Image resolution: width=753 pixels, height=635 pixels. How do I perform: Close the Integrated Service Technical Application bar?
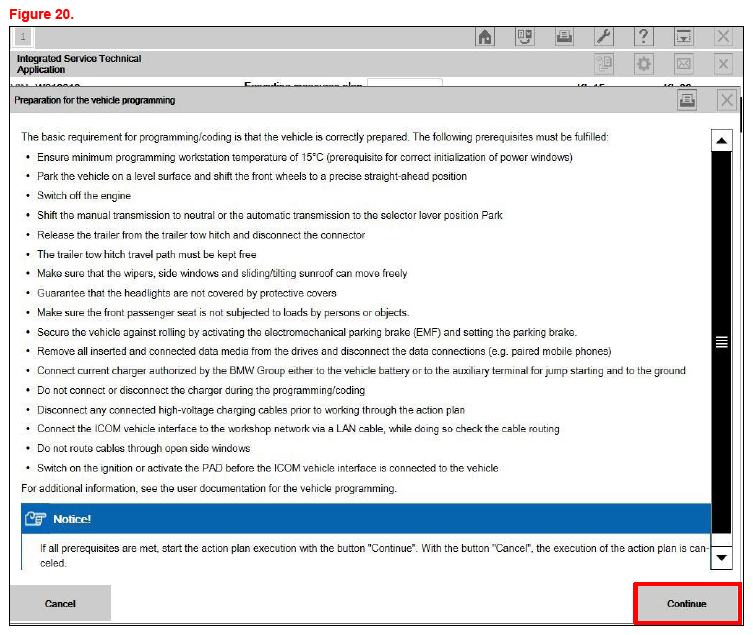724,64
